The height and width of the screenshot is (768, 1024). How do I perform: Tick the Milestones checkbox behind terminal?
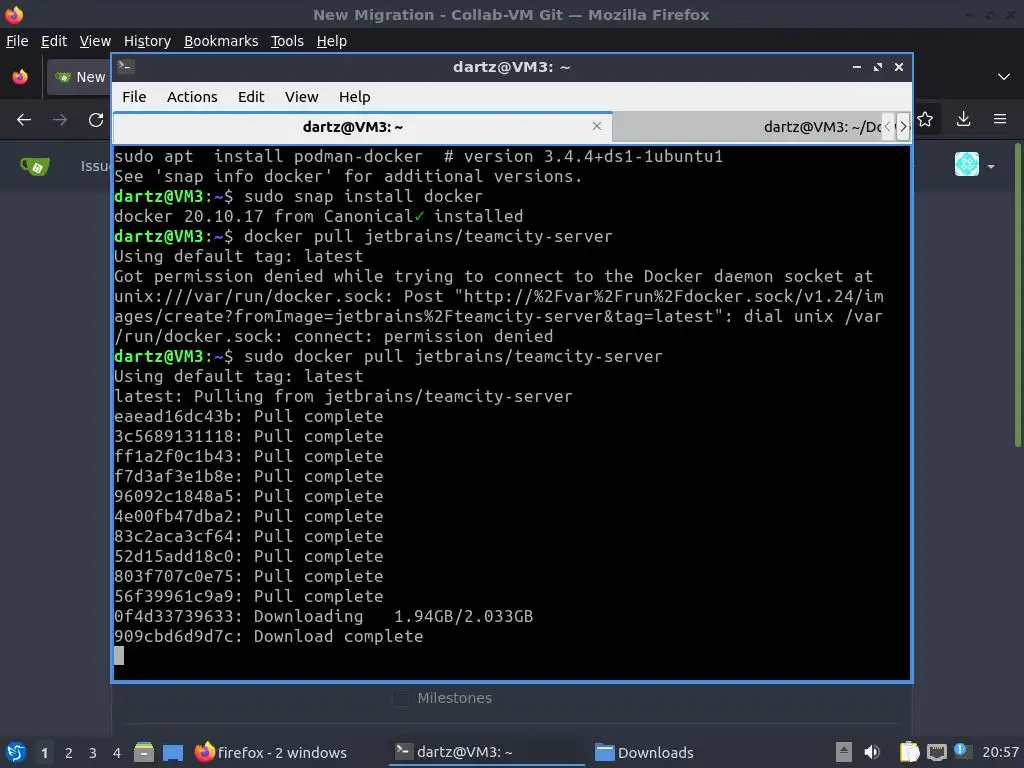click(x=401, y=698)
